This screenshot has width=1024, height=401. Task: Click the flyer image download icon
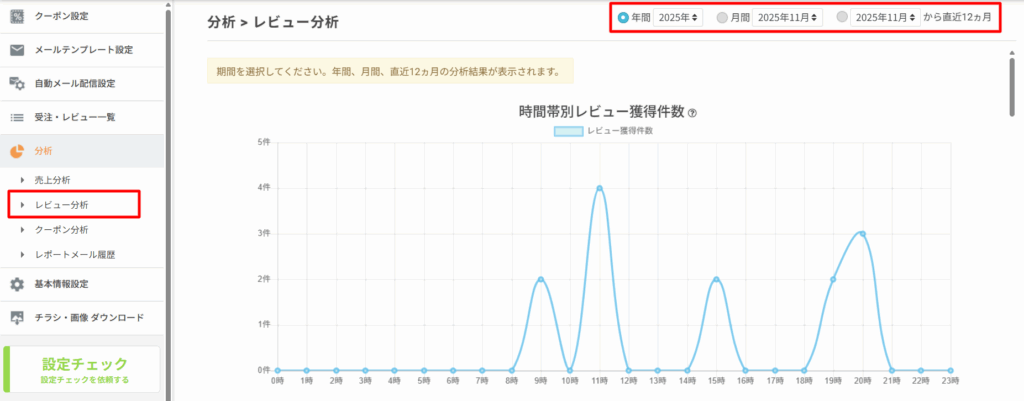click(17, 318)
